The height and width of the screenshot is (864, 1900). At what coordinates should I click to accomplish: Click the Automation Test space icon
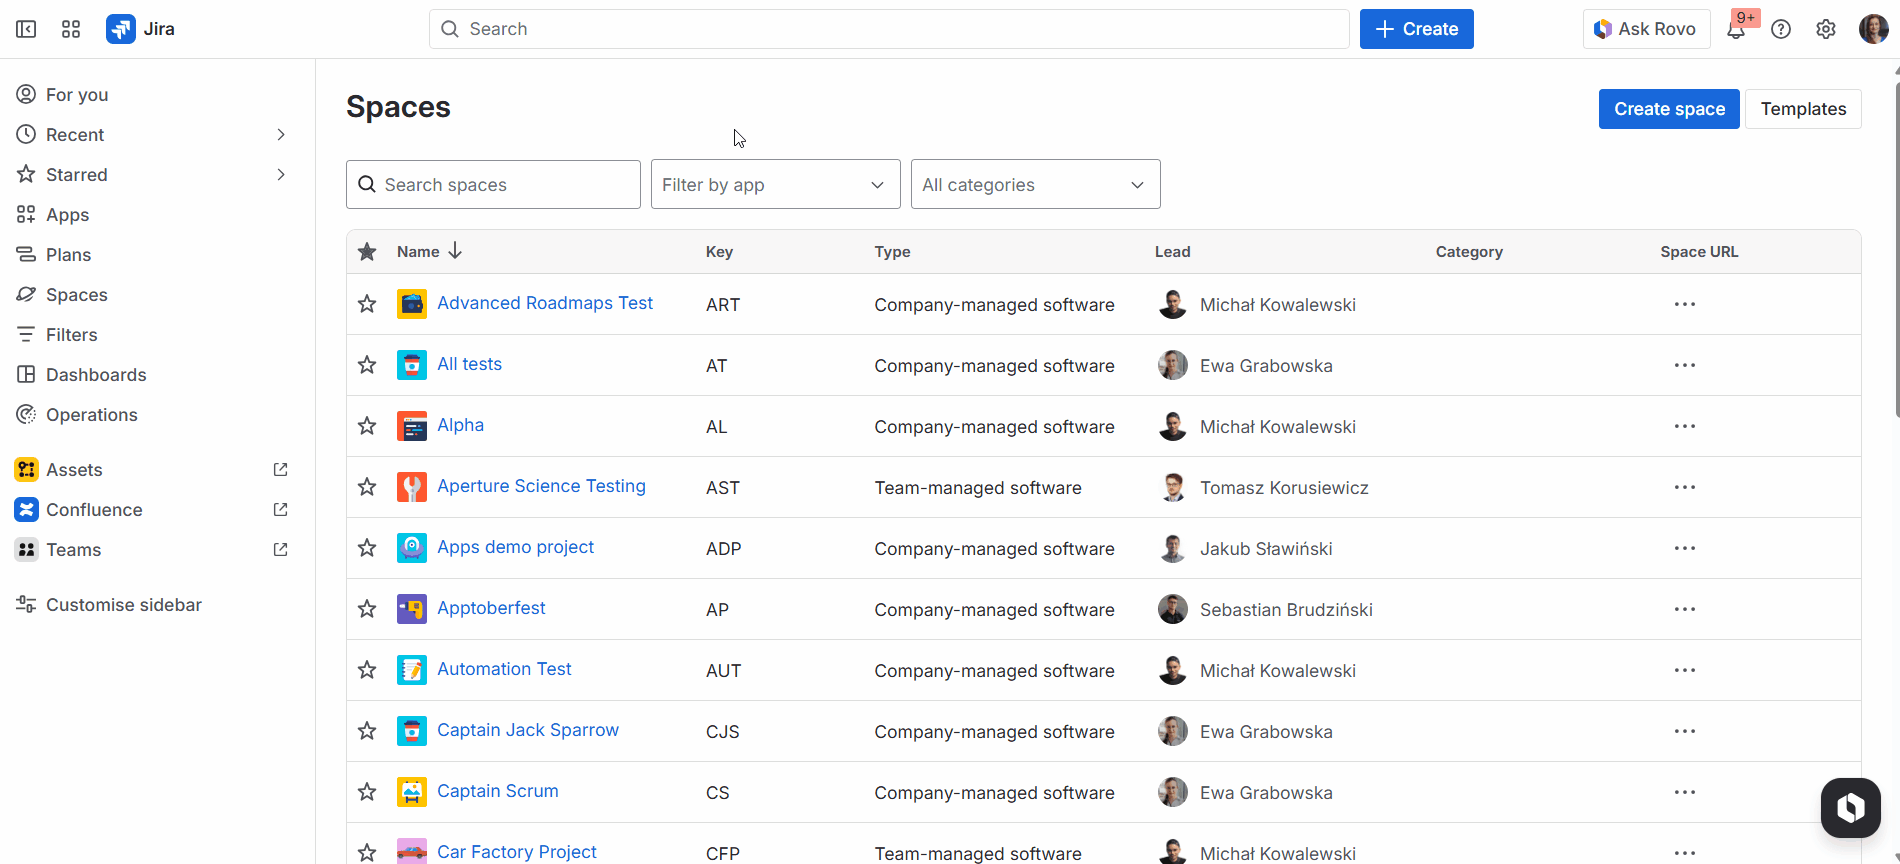(412, 670)
